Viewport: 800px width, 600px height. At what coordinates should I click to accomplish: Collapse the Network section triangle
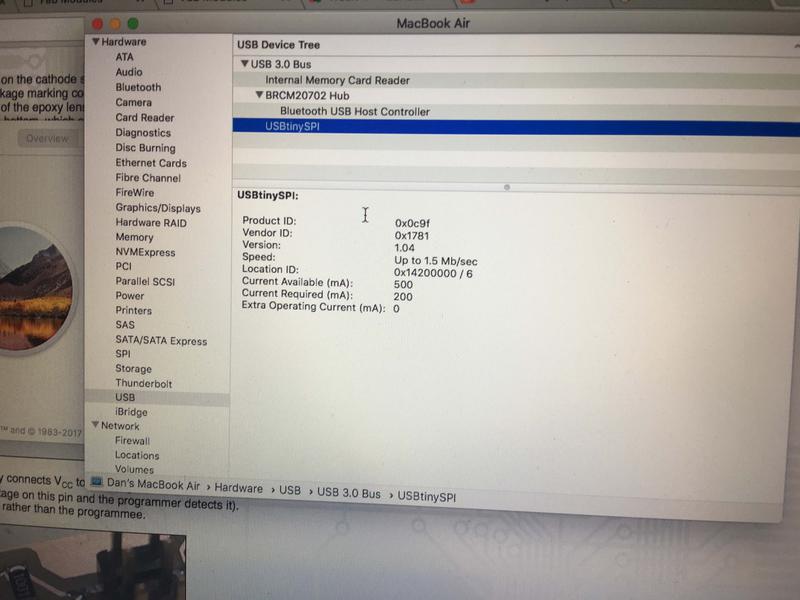pos(95,424)
